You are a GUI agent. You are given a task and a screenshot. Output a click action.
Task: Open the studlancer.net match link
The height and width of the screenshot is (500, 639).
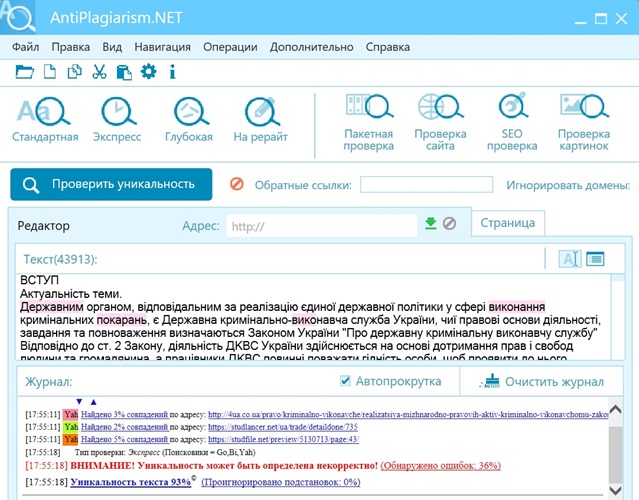[x=283, y=427]
